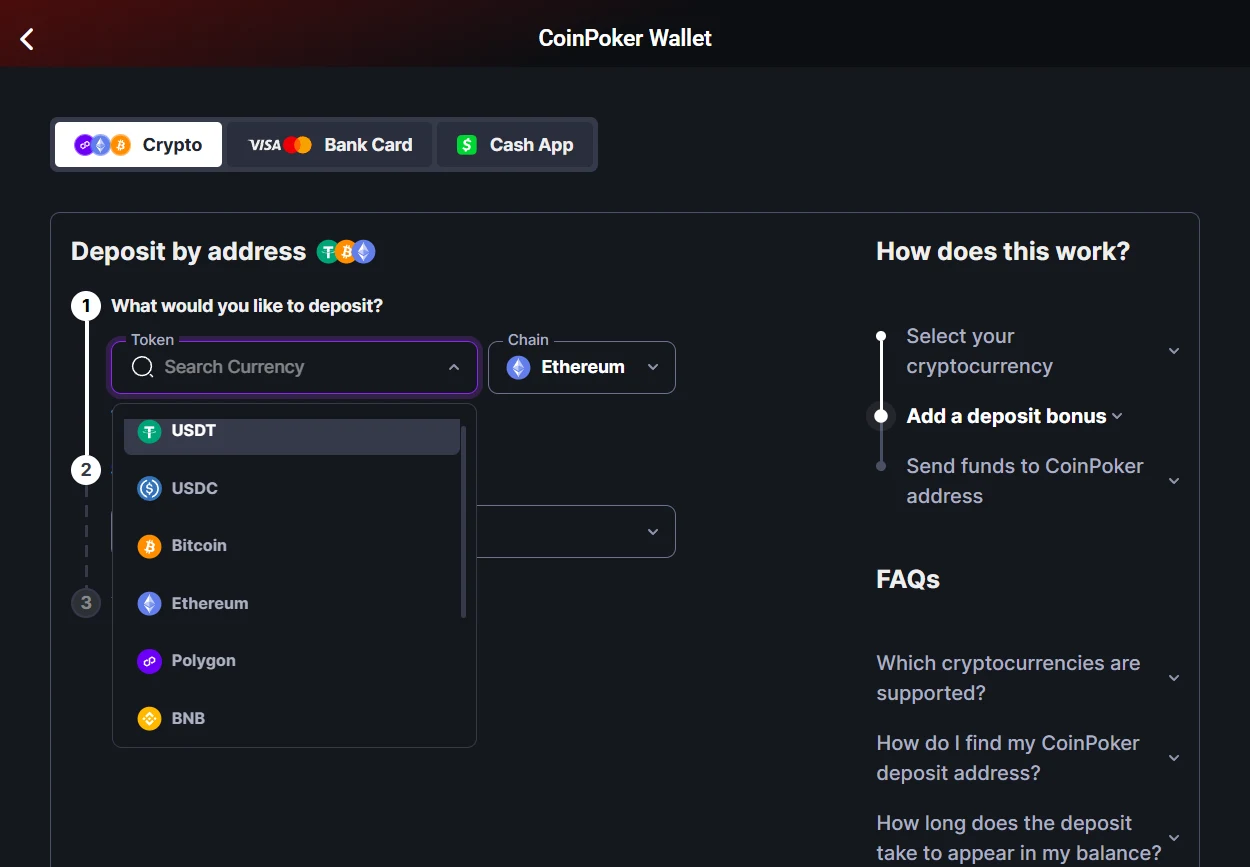Click the How does this work heading
The image size is (1250, 867).
click(x=1003, y=251)
